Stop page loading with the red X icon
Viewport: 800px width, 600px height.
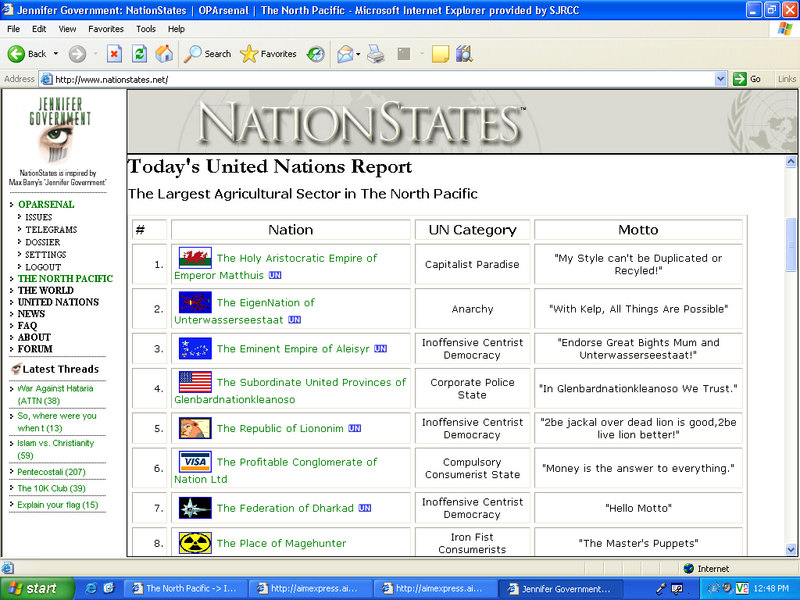tap(114, 54)
